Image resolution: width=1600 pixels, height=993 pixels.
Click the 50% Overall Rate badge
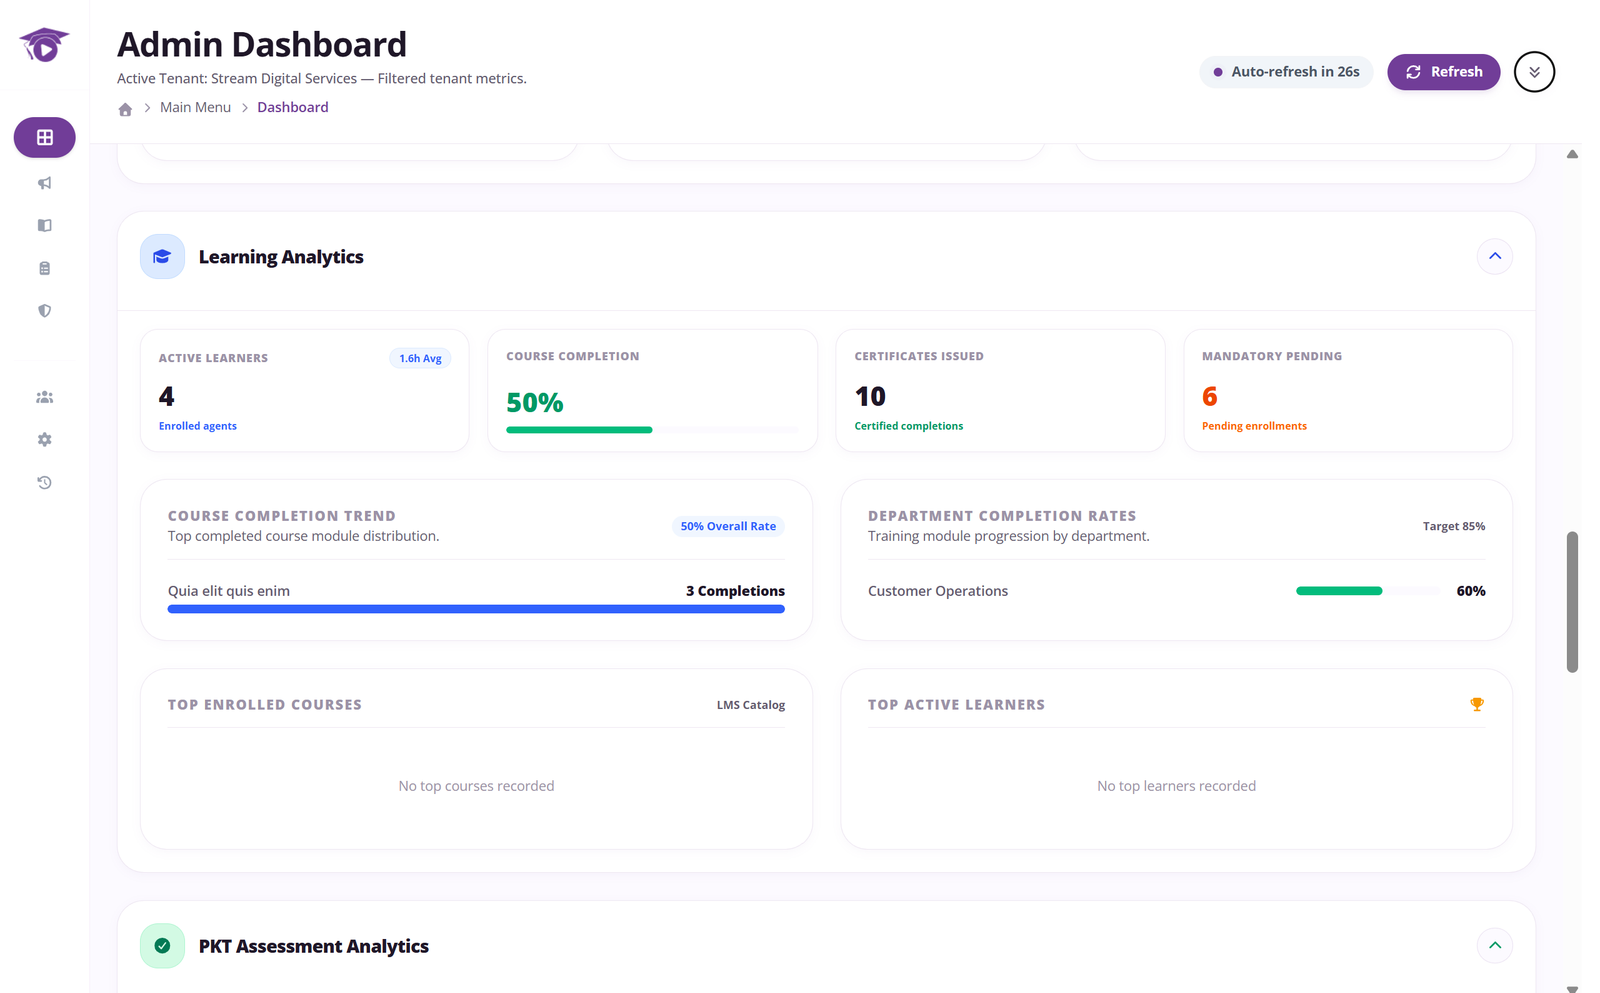tap(728, 526)
